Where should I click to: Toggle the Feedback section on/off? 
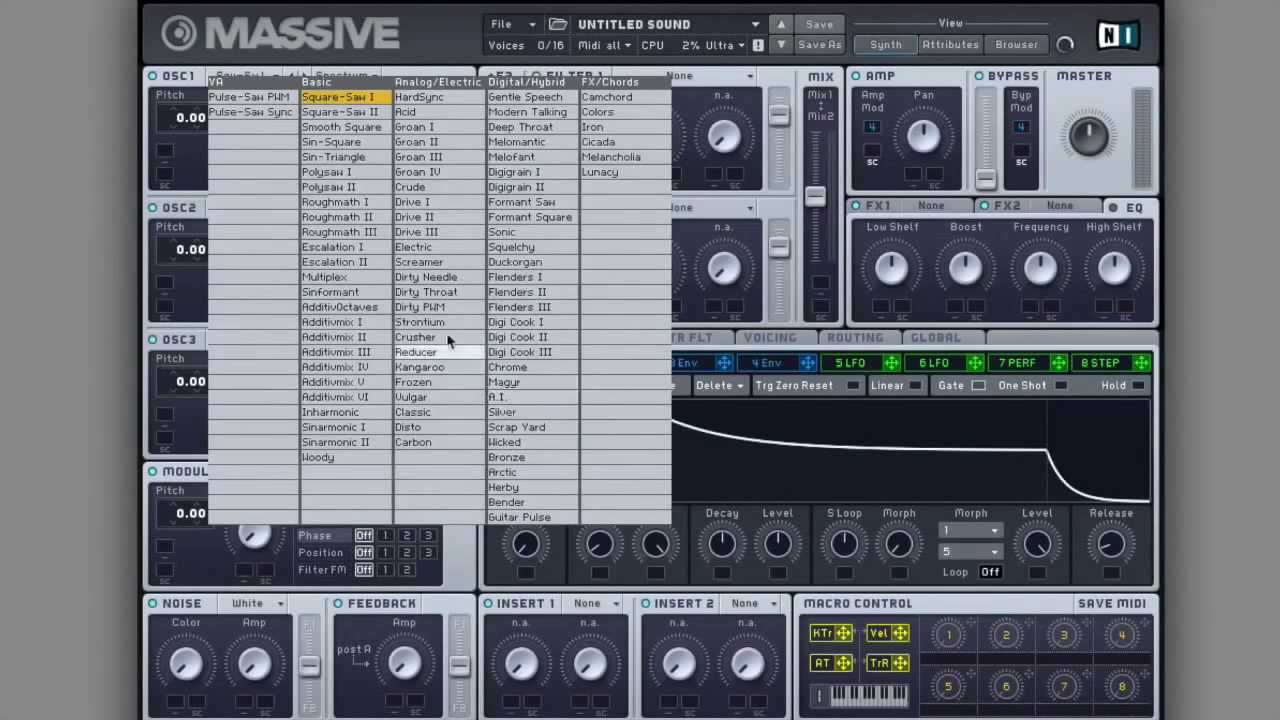(x=338, y=604)
